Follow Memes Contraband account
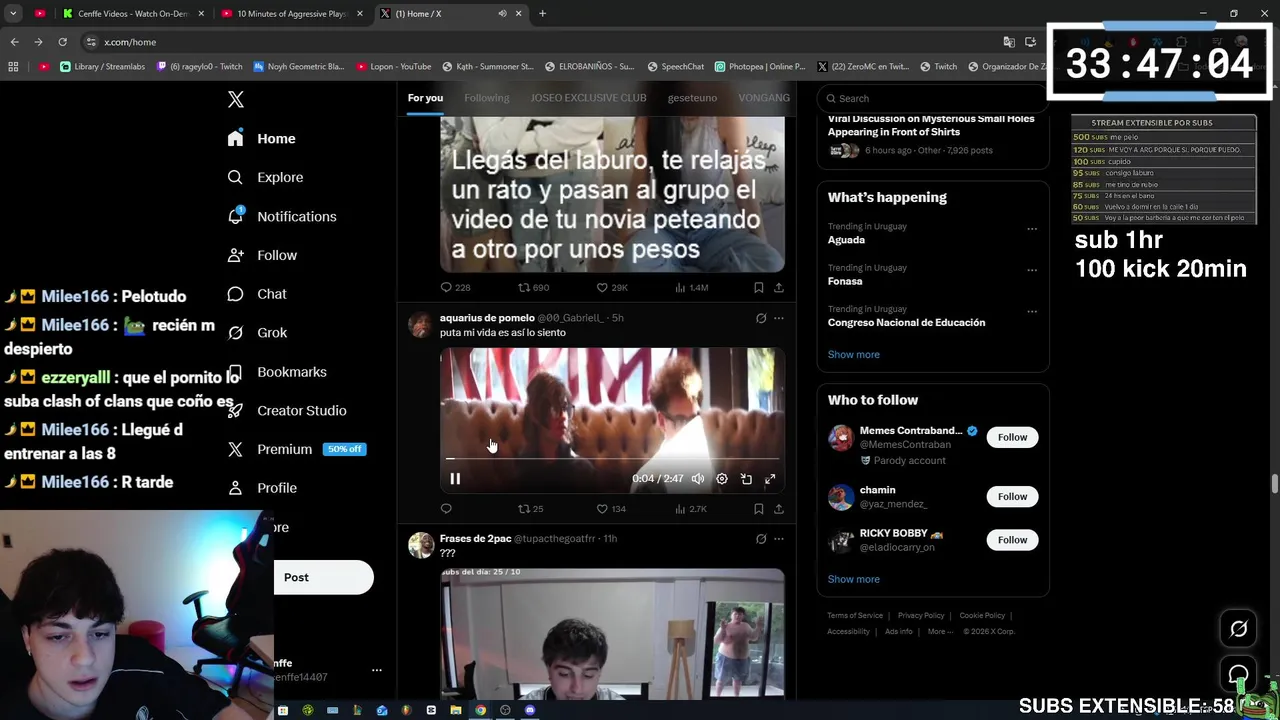1280x720 pixels. point(1012,437)
